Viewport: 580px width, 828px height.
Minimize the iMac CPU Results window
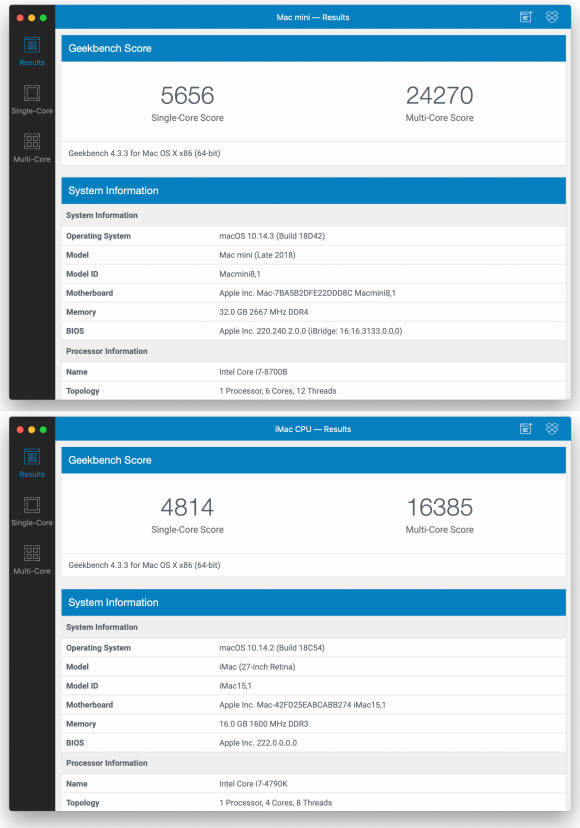click(32, 430)
